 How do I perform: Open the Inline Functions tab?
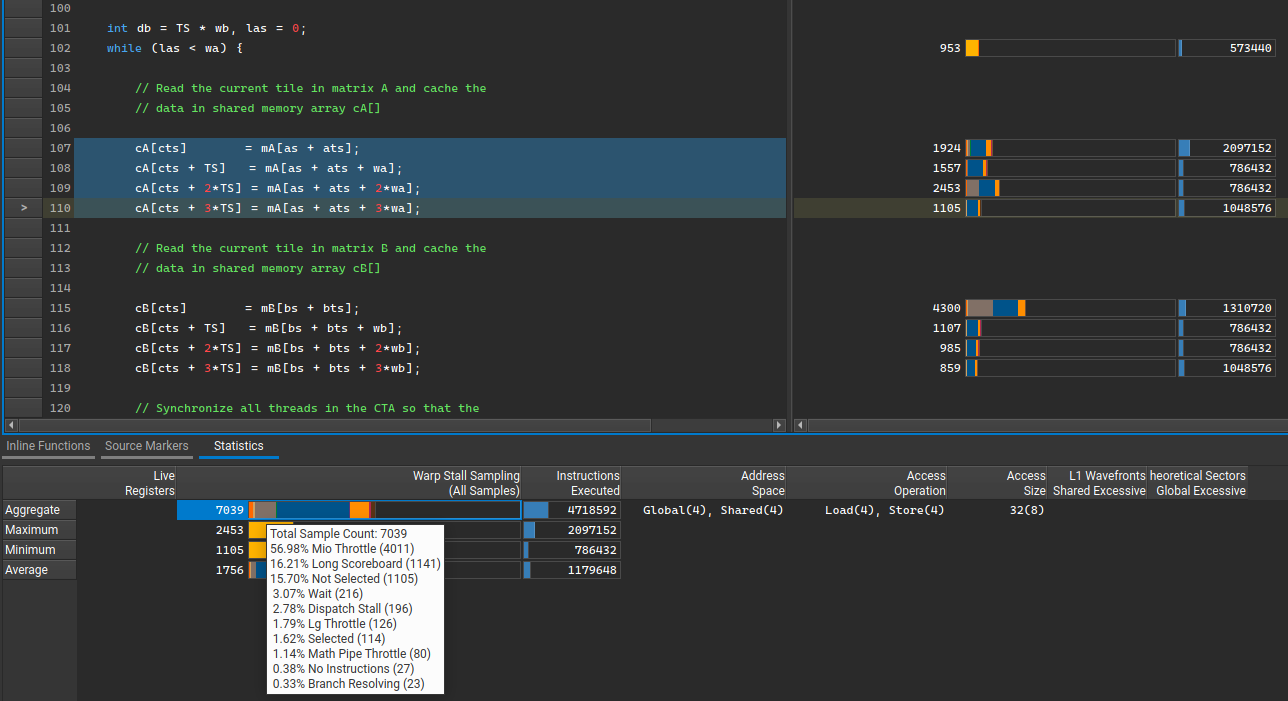pyautogui.click(x=48, y=446)
